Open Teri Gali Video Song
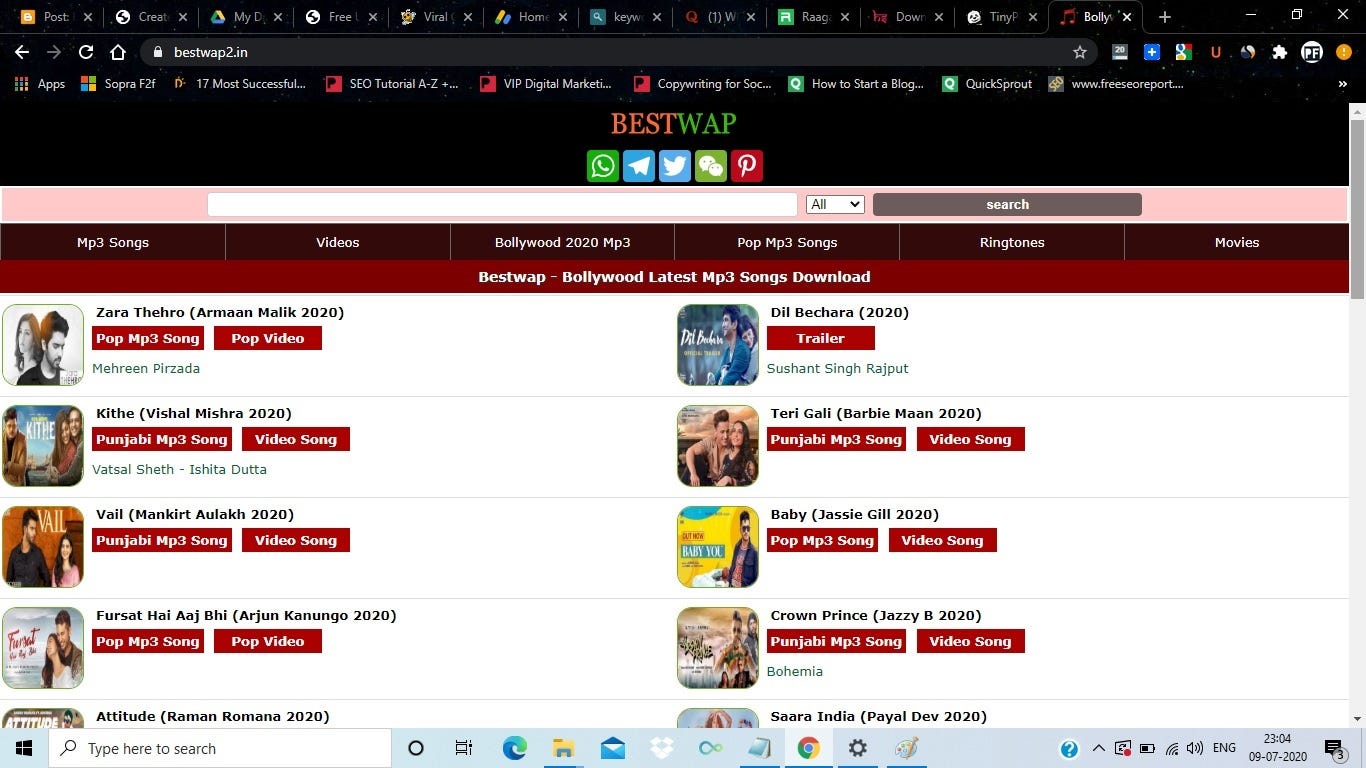This screenshot has height=768, width=1366. coord(970,439)
